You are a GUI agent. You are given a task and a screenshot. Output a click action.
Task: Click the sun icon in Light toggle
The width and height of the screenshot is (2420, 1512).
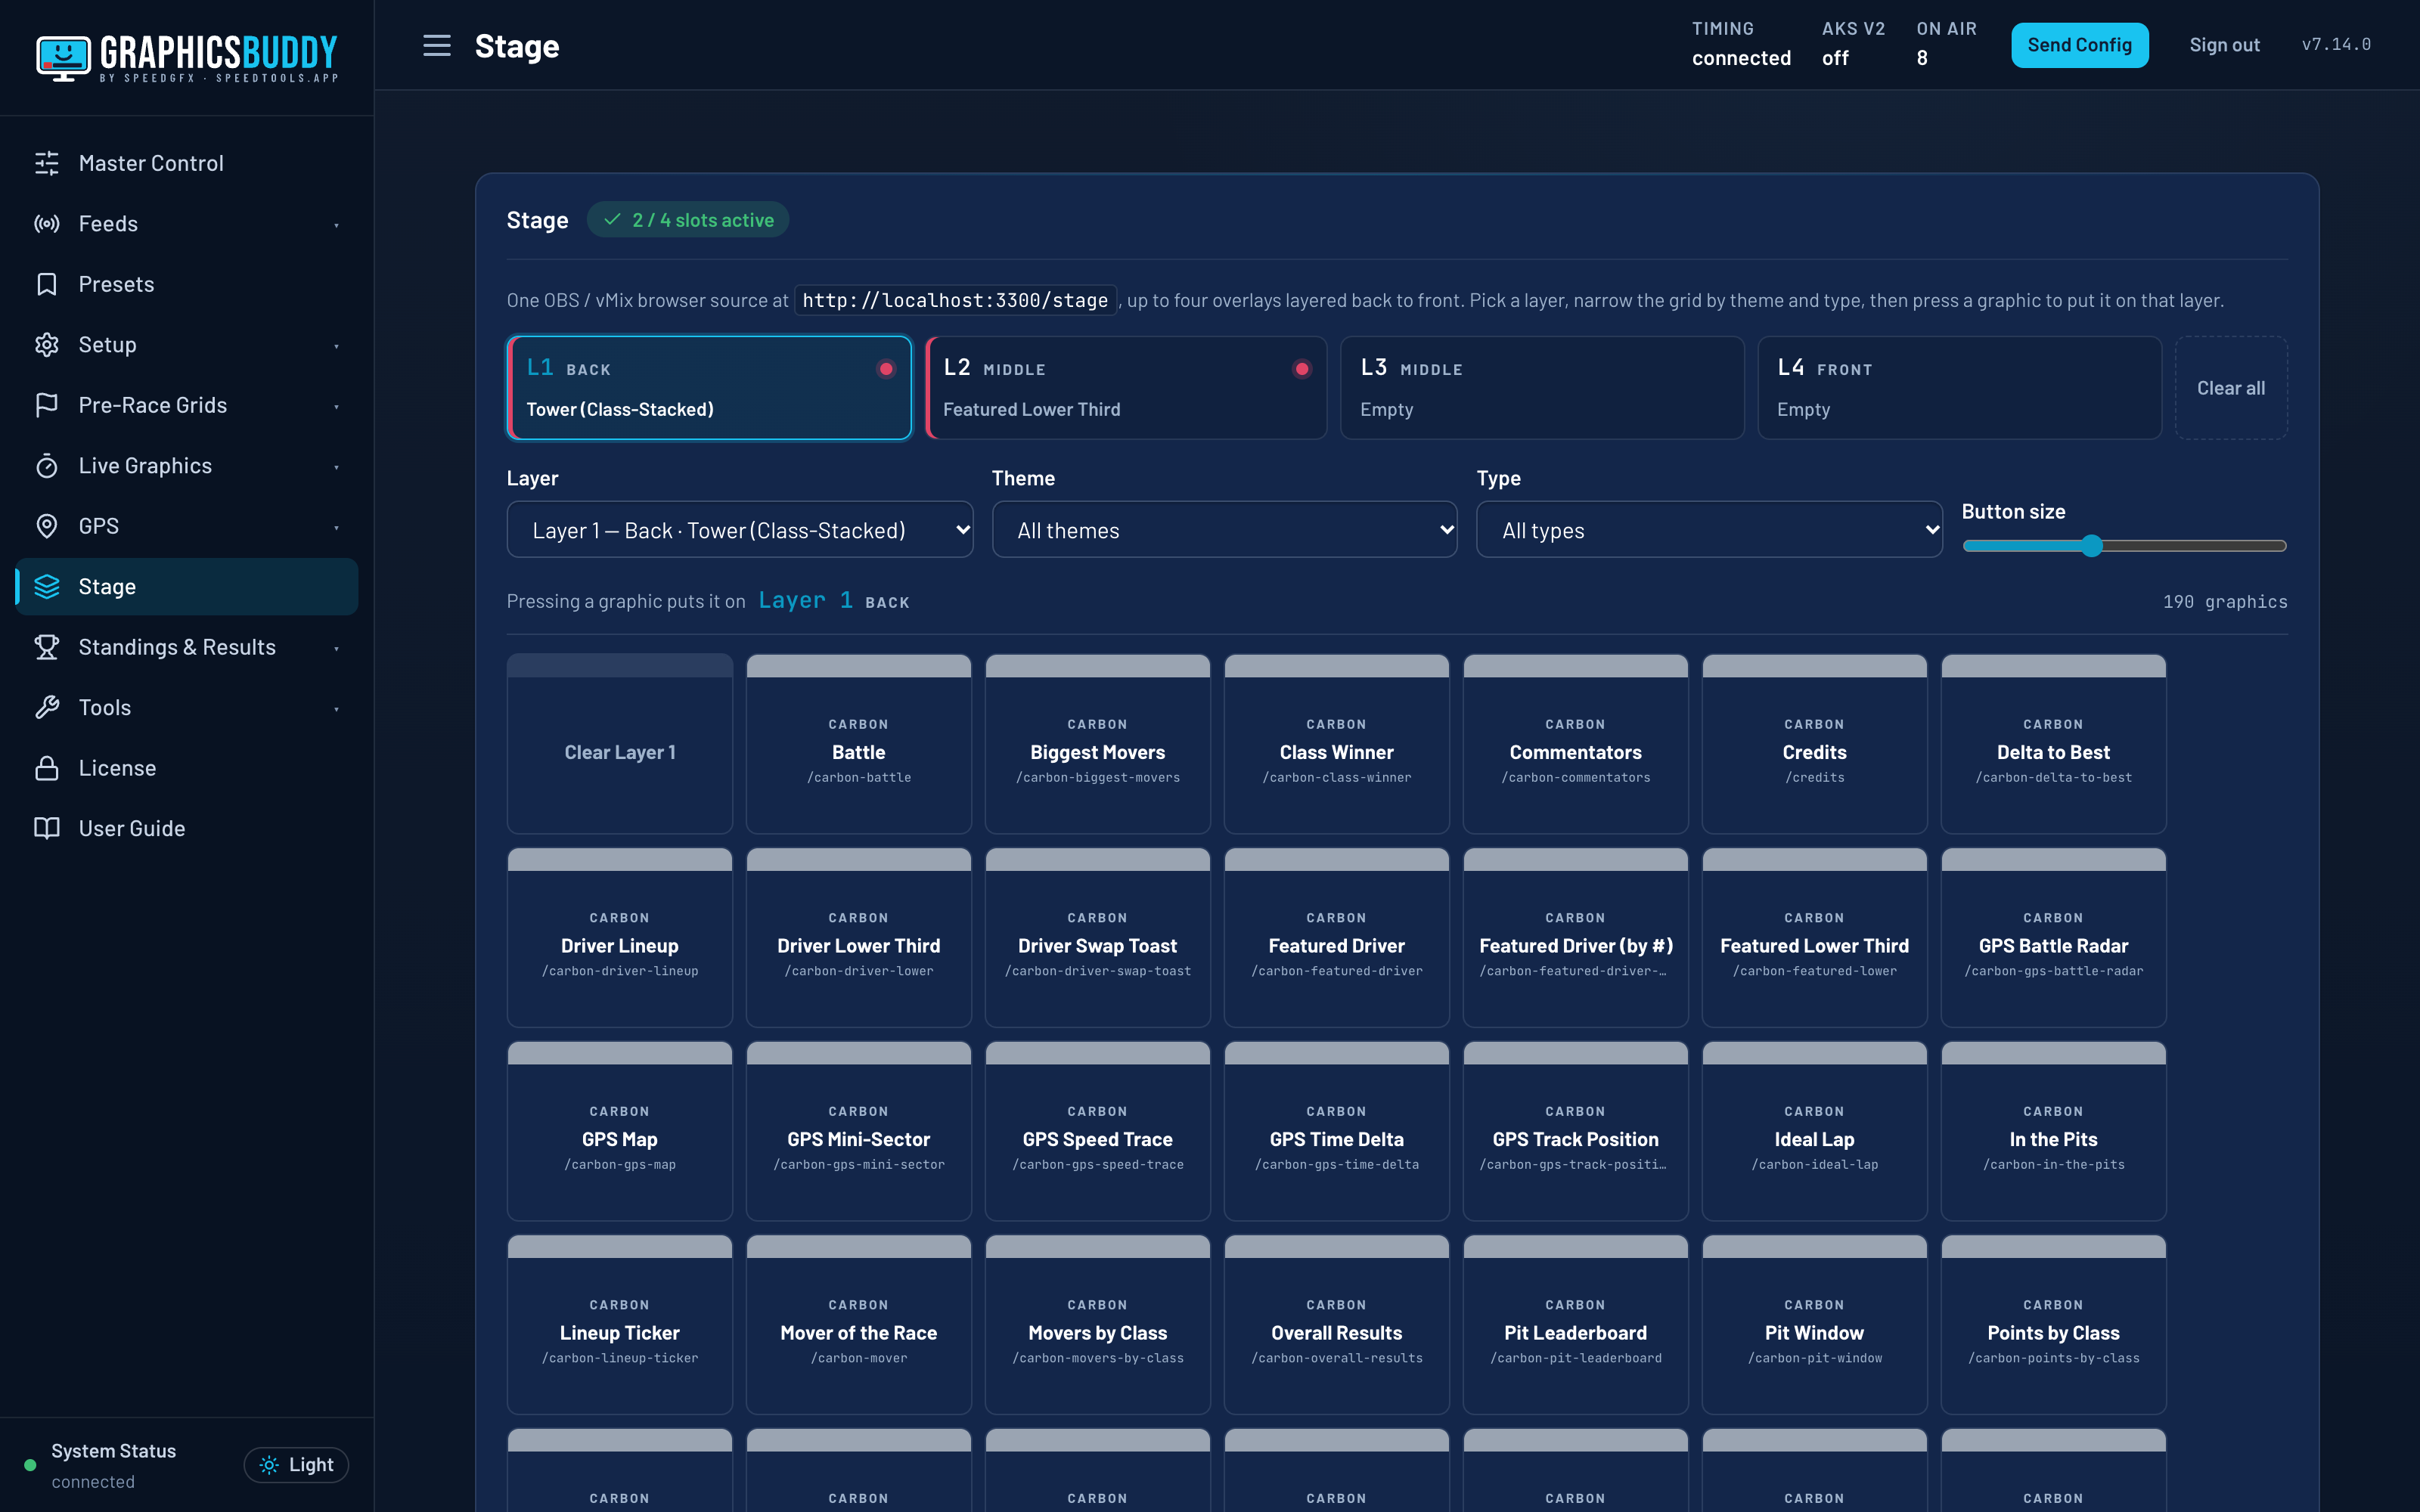tap(269, 1465)
